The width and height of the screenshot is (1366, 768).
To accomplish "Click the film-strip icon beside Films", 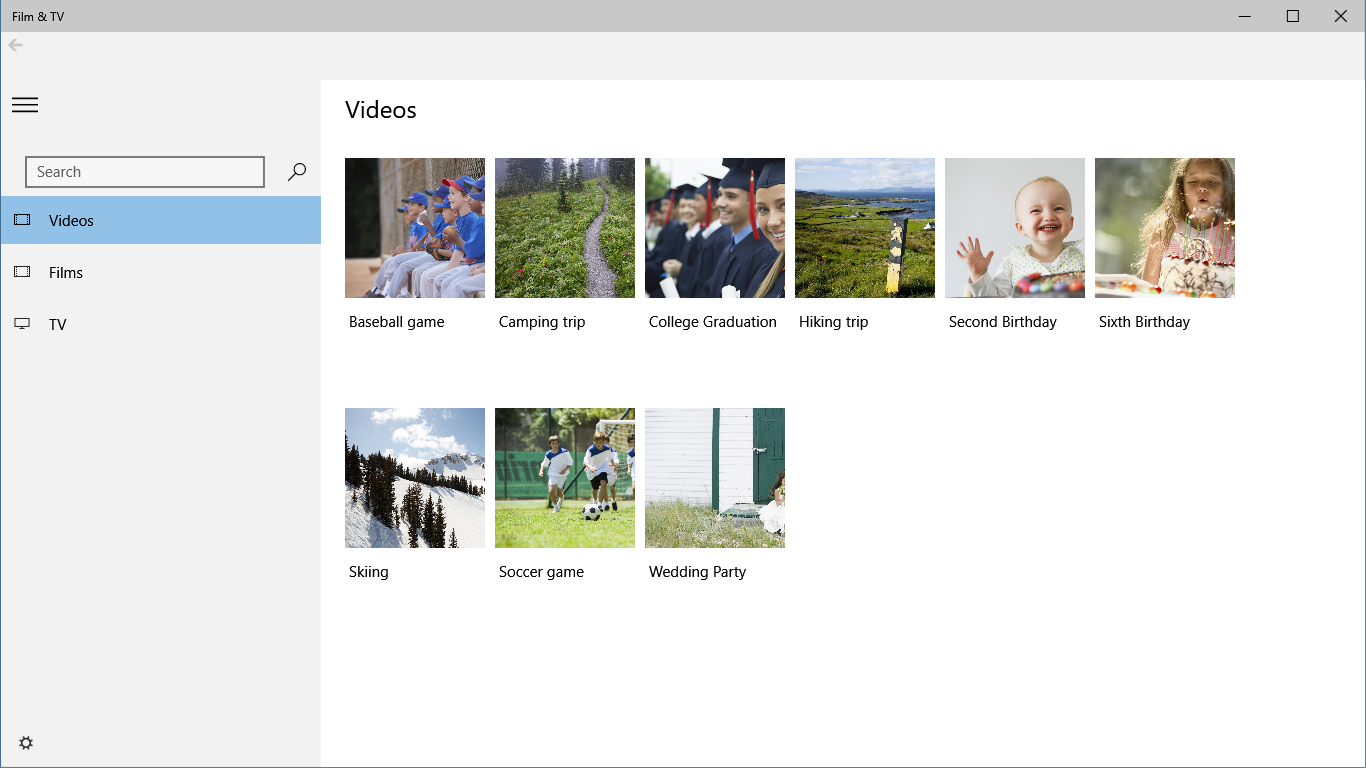I will [x=22, y=272].
